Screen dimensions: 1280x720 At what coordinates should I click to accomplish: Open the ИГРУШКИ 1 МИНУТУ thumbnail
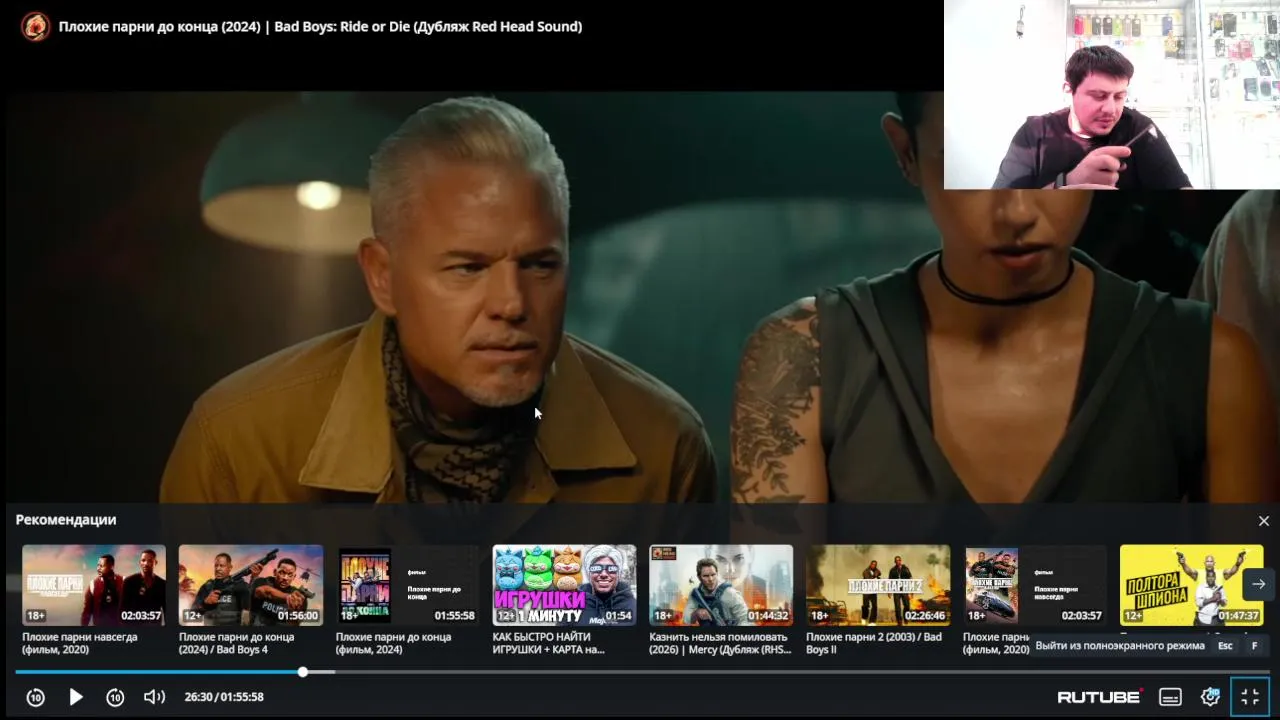click(x=564, y=585)
